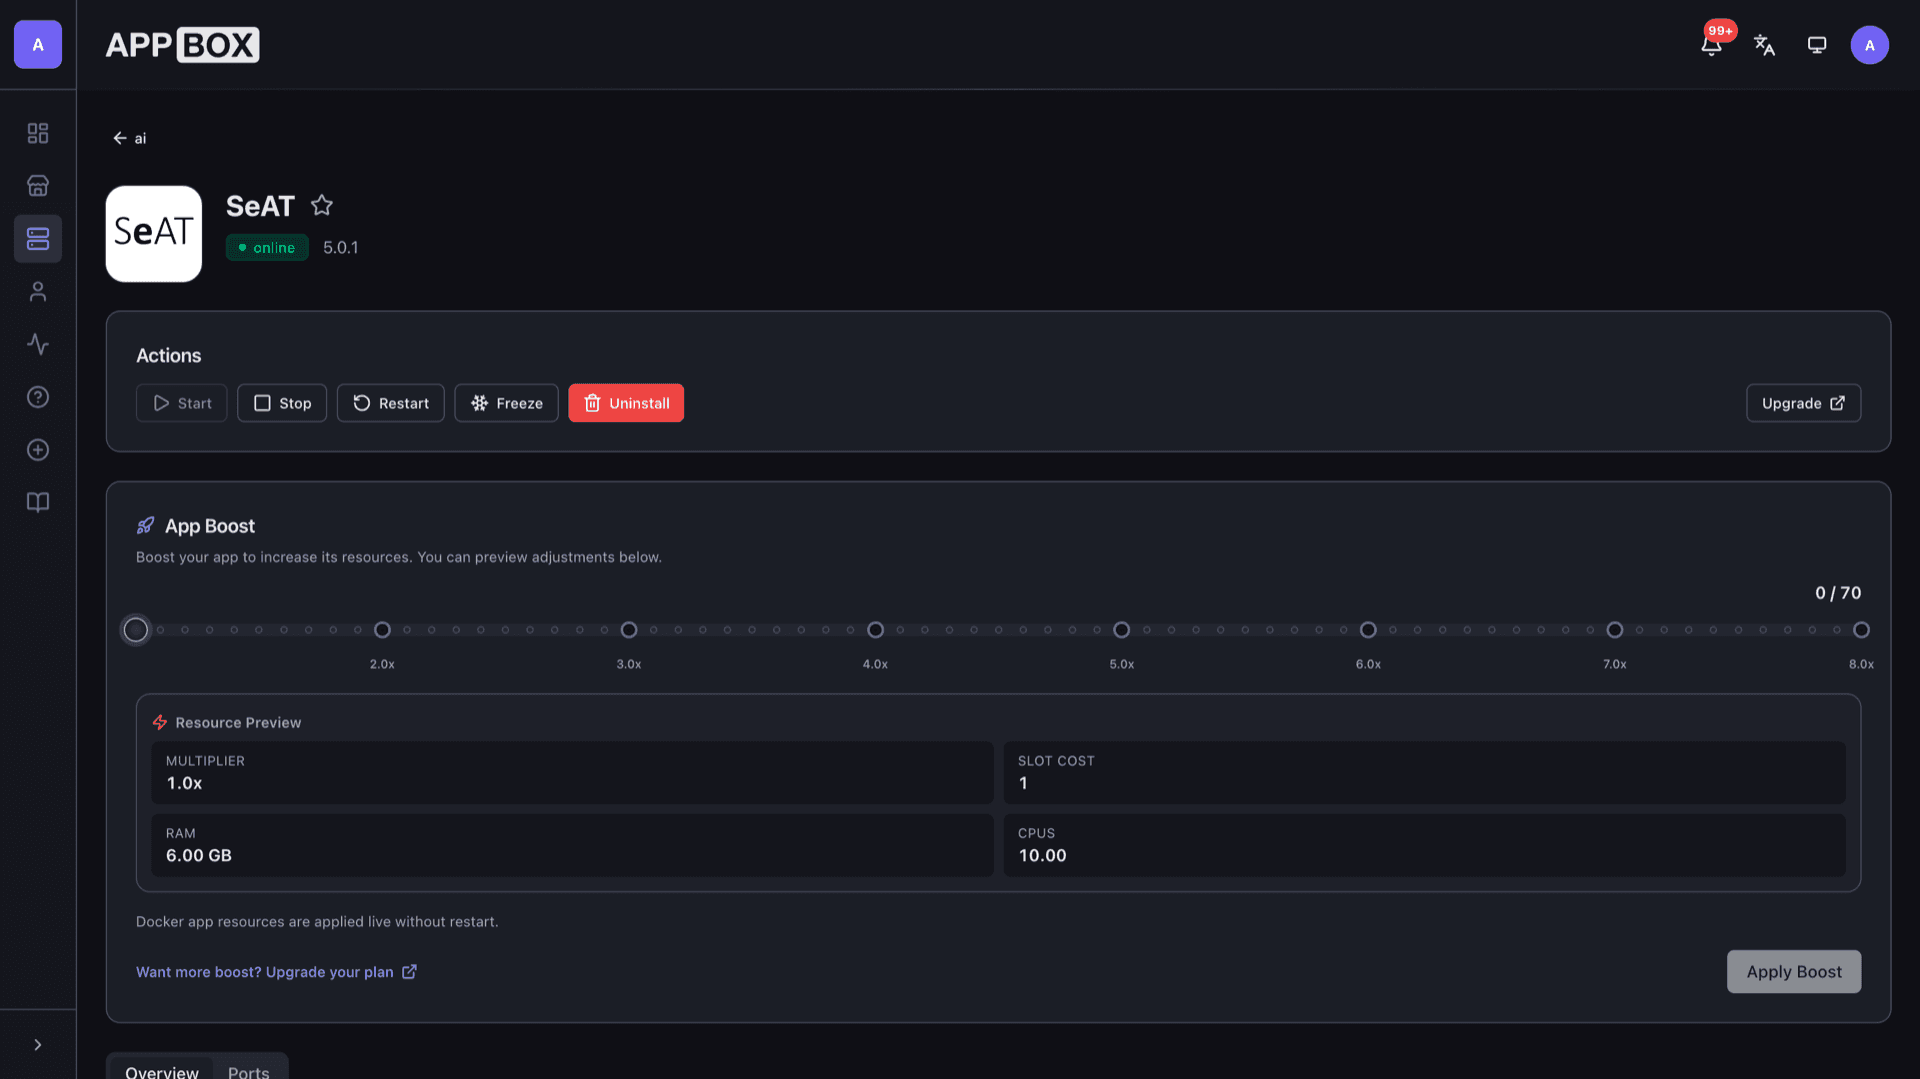Image resolution: width=1920 pixels, height=1079 pixels.
Task: Click the Upgrade external link button
Action: 1803,403
